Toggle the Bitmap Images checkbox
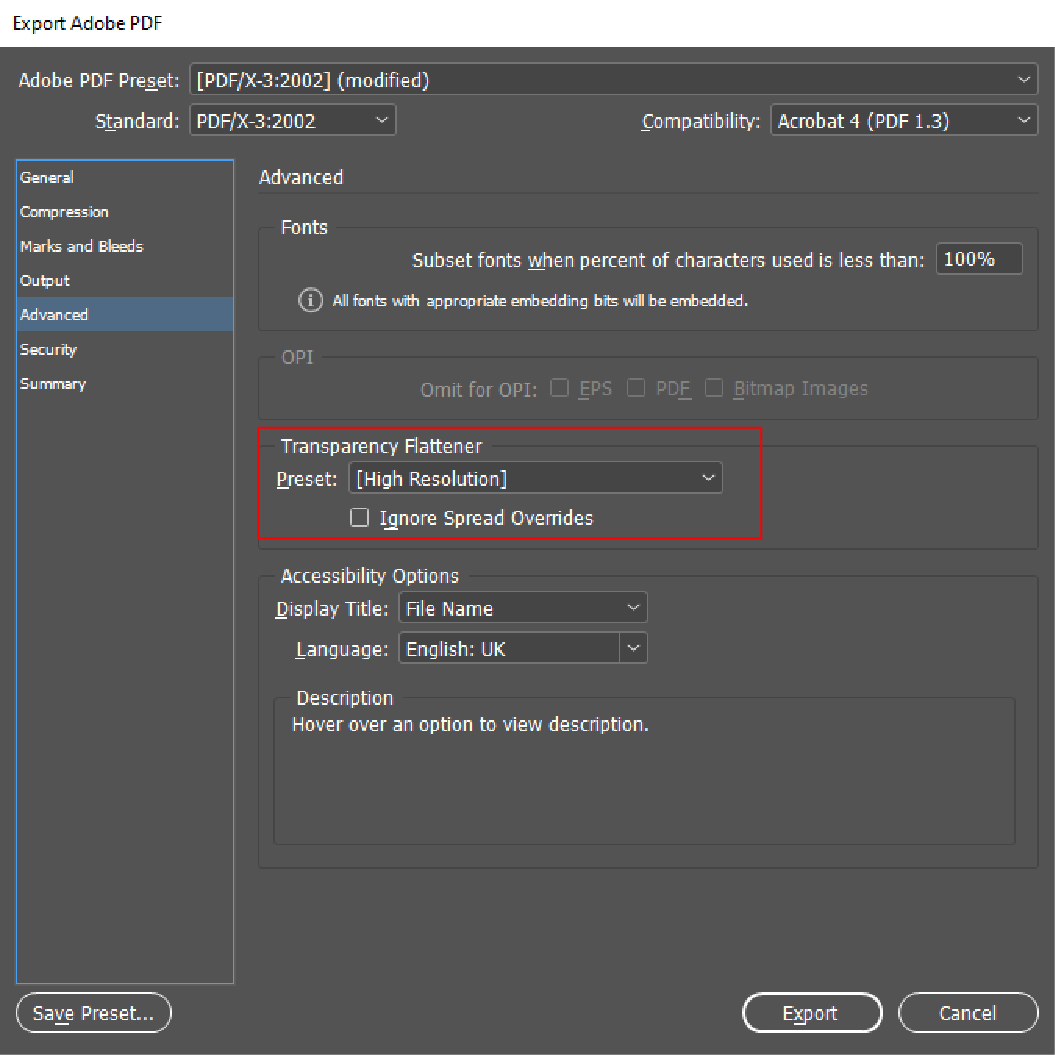The height and width of the screenshot is (1055, 1055). point(714,388)
